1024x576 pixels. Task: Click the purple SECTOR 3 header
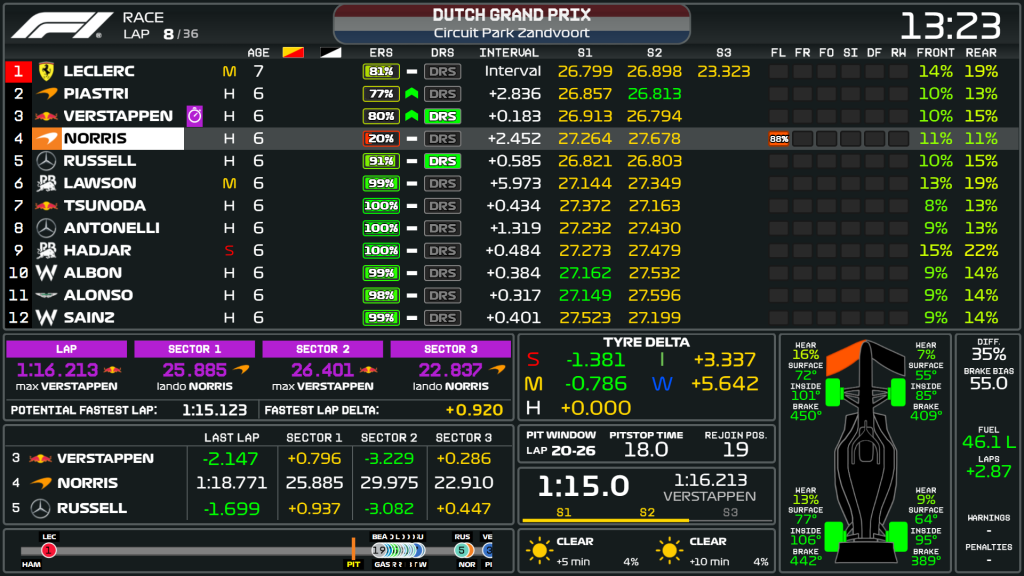coord(451,349)
